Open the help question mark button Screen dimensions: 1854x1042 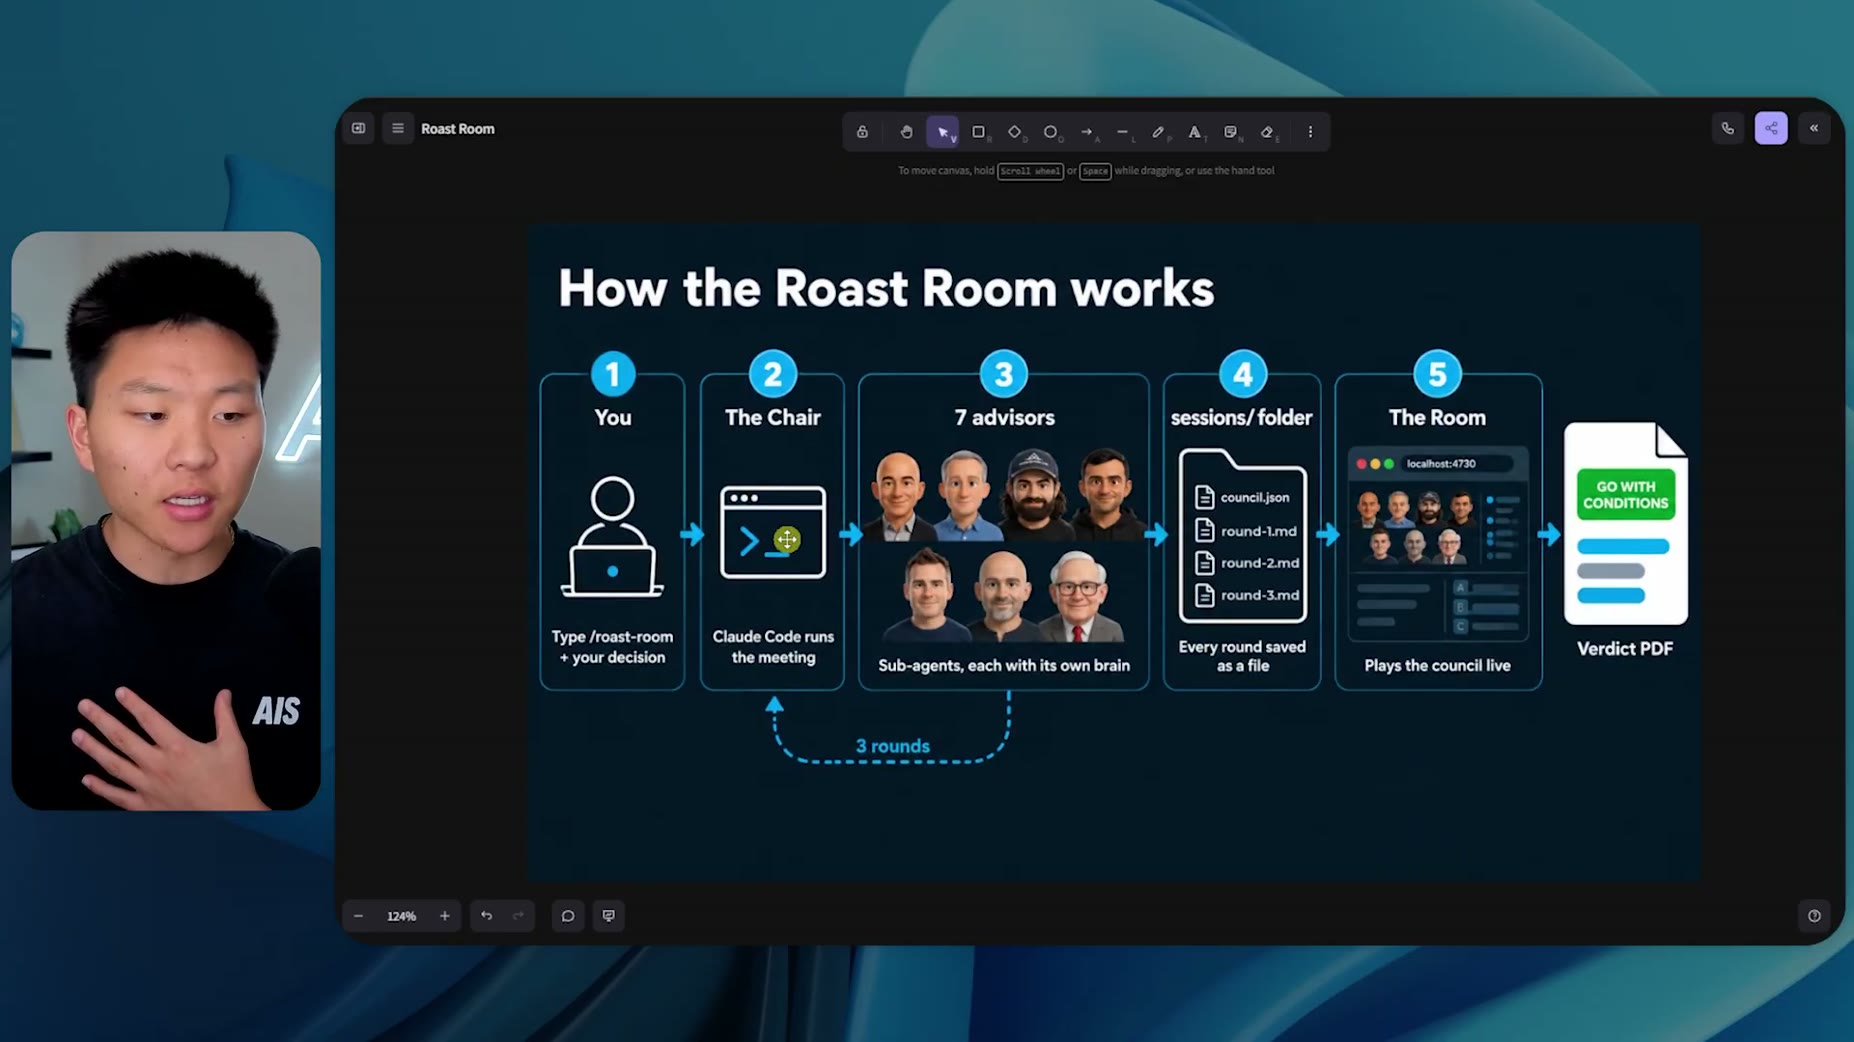[x=1814, y=916]
